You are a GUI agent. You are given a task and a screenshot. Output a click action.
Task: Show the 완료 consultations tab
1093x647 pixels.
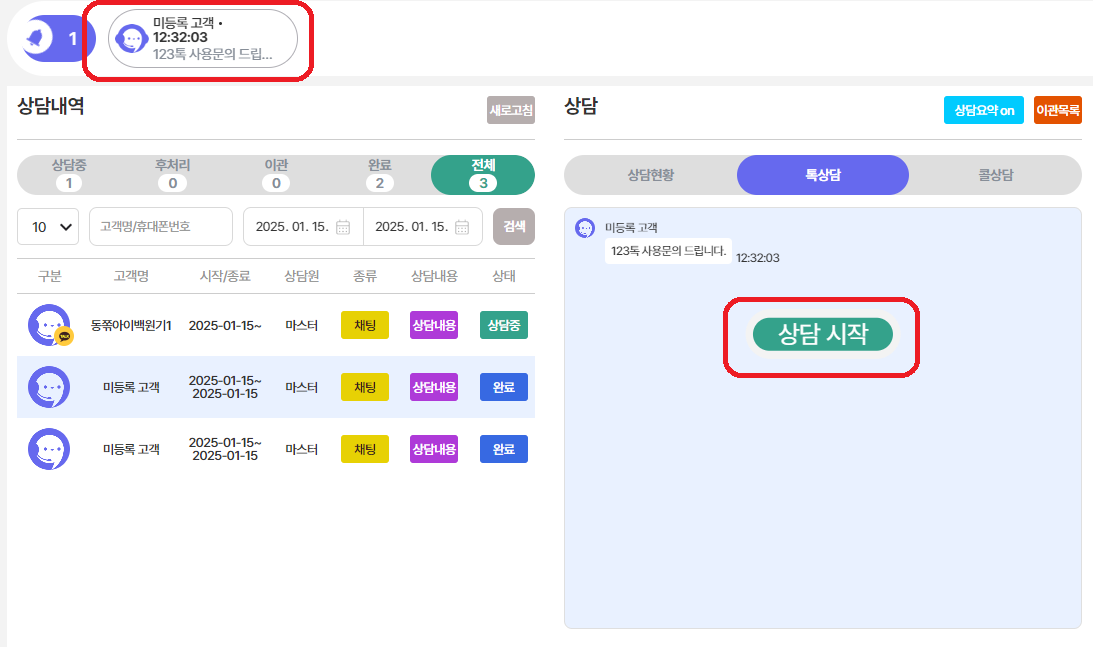tap(379, 174)
